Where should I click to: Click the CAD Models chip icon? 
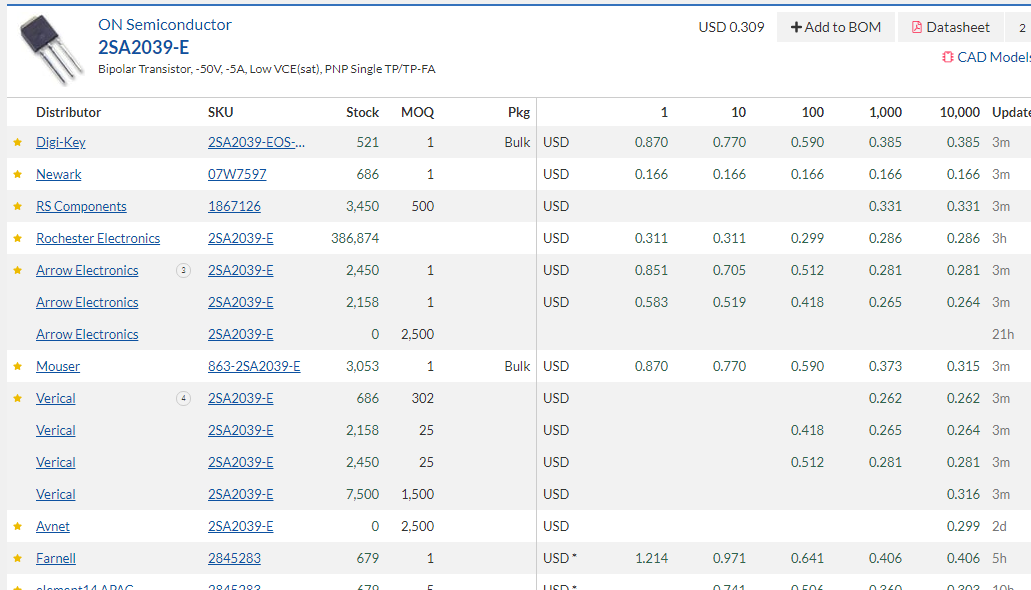pyautogui.click(x=947, y=57)
